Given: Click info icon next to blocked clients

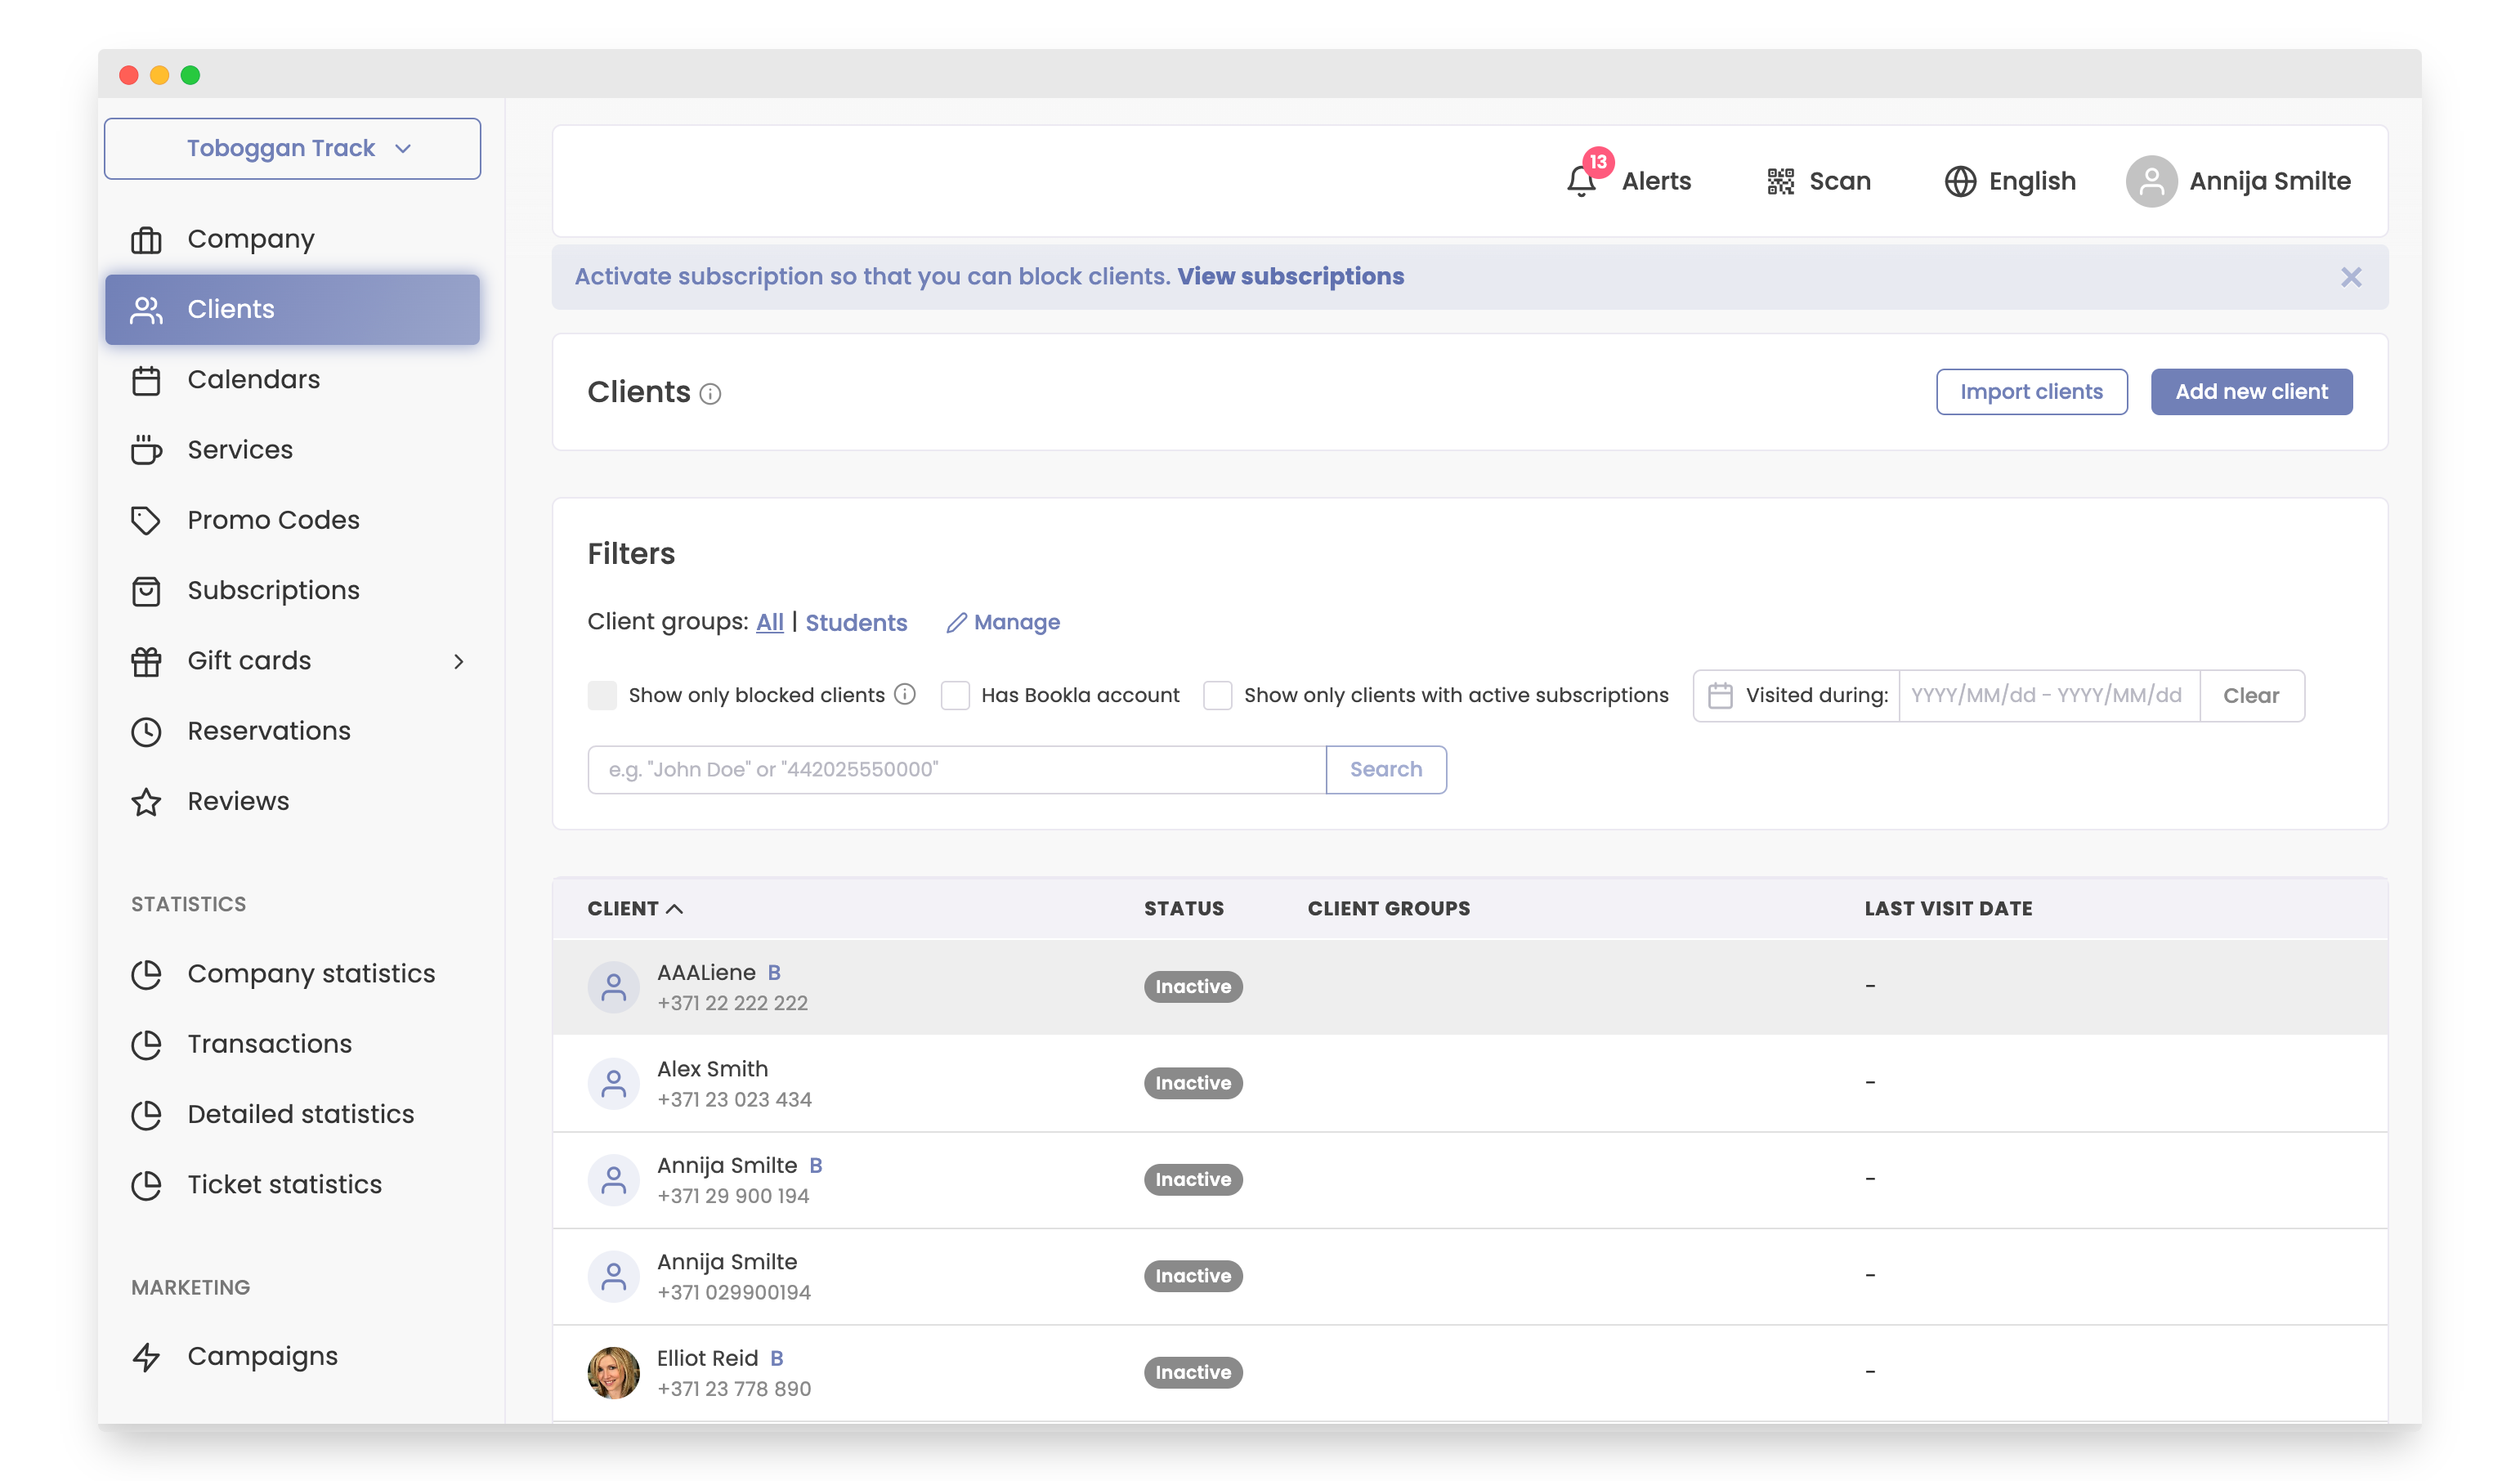Looking at the screenshot, I should (905, 694).
